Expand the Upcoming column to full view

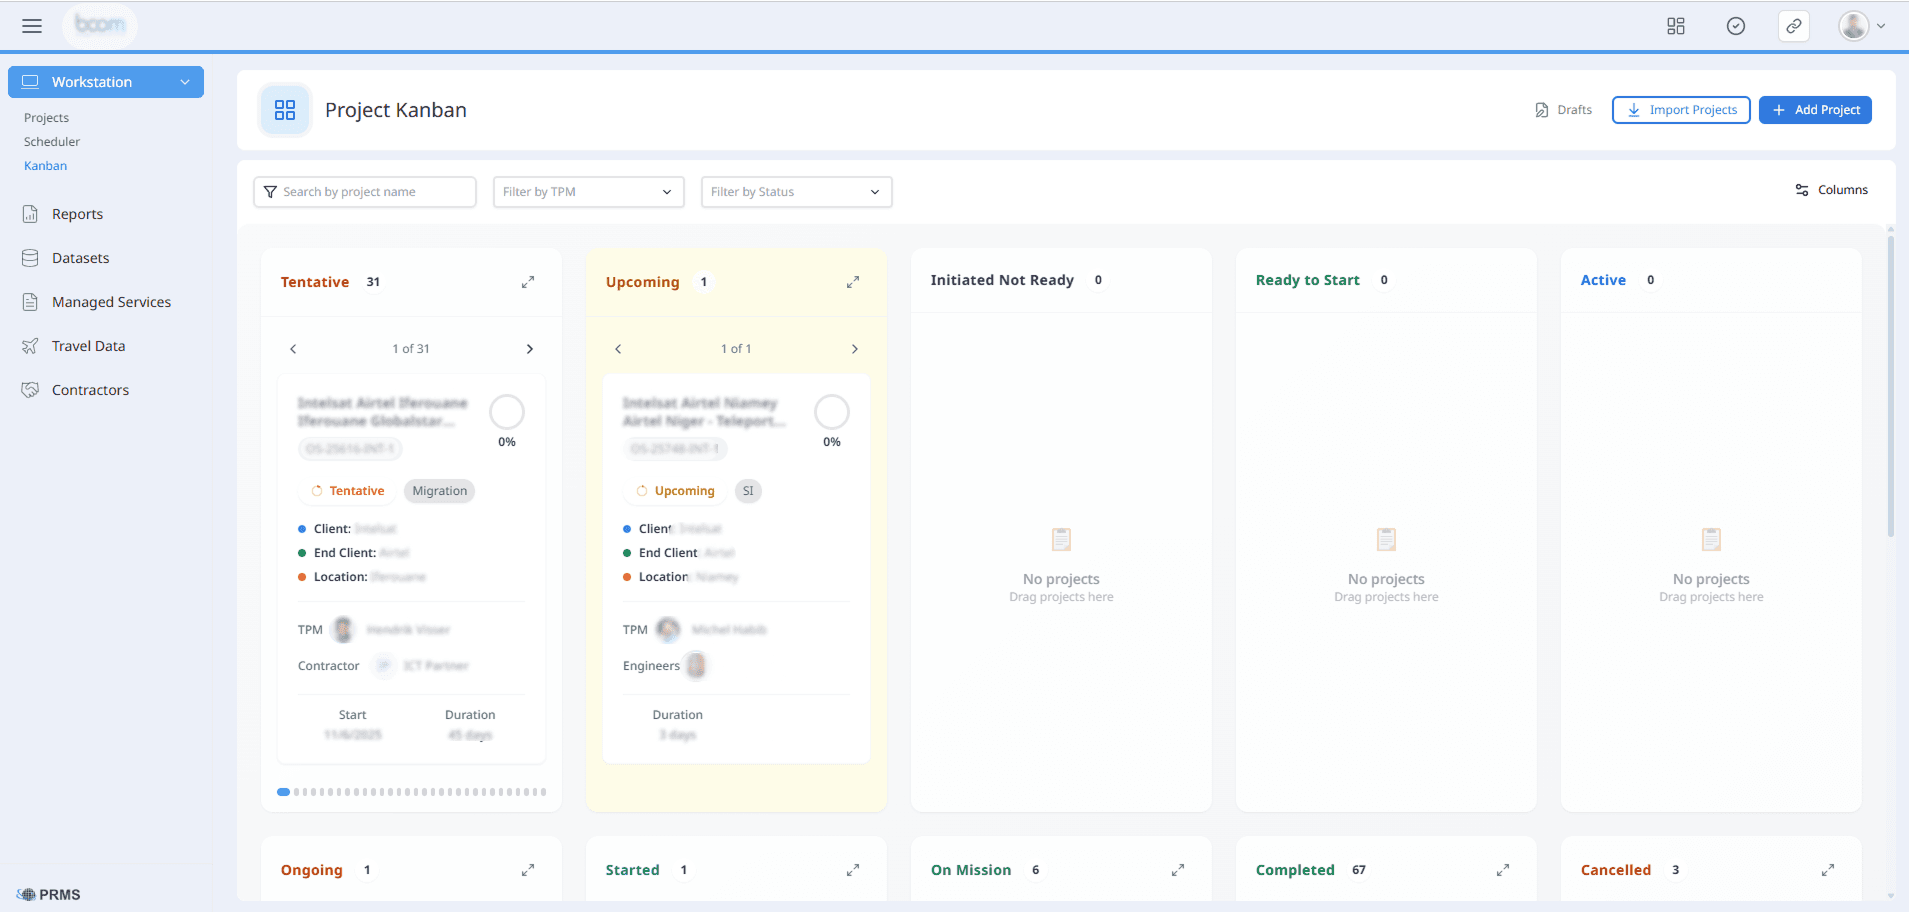[x=853, y=282]
